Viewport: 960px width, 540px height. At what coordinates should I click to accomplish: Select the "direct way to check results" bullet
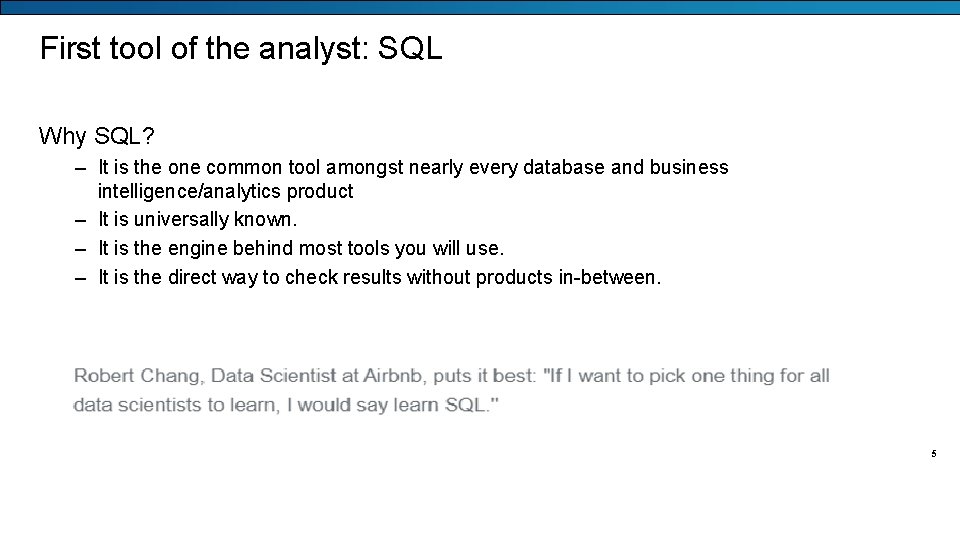379,277
